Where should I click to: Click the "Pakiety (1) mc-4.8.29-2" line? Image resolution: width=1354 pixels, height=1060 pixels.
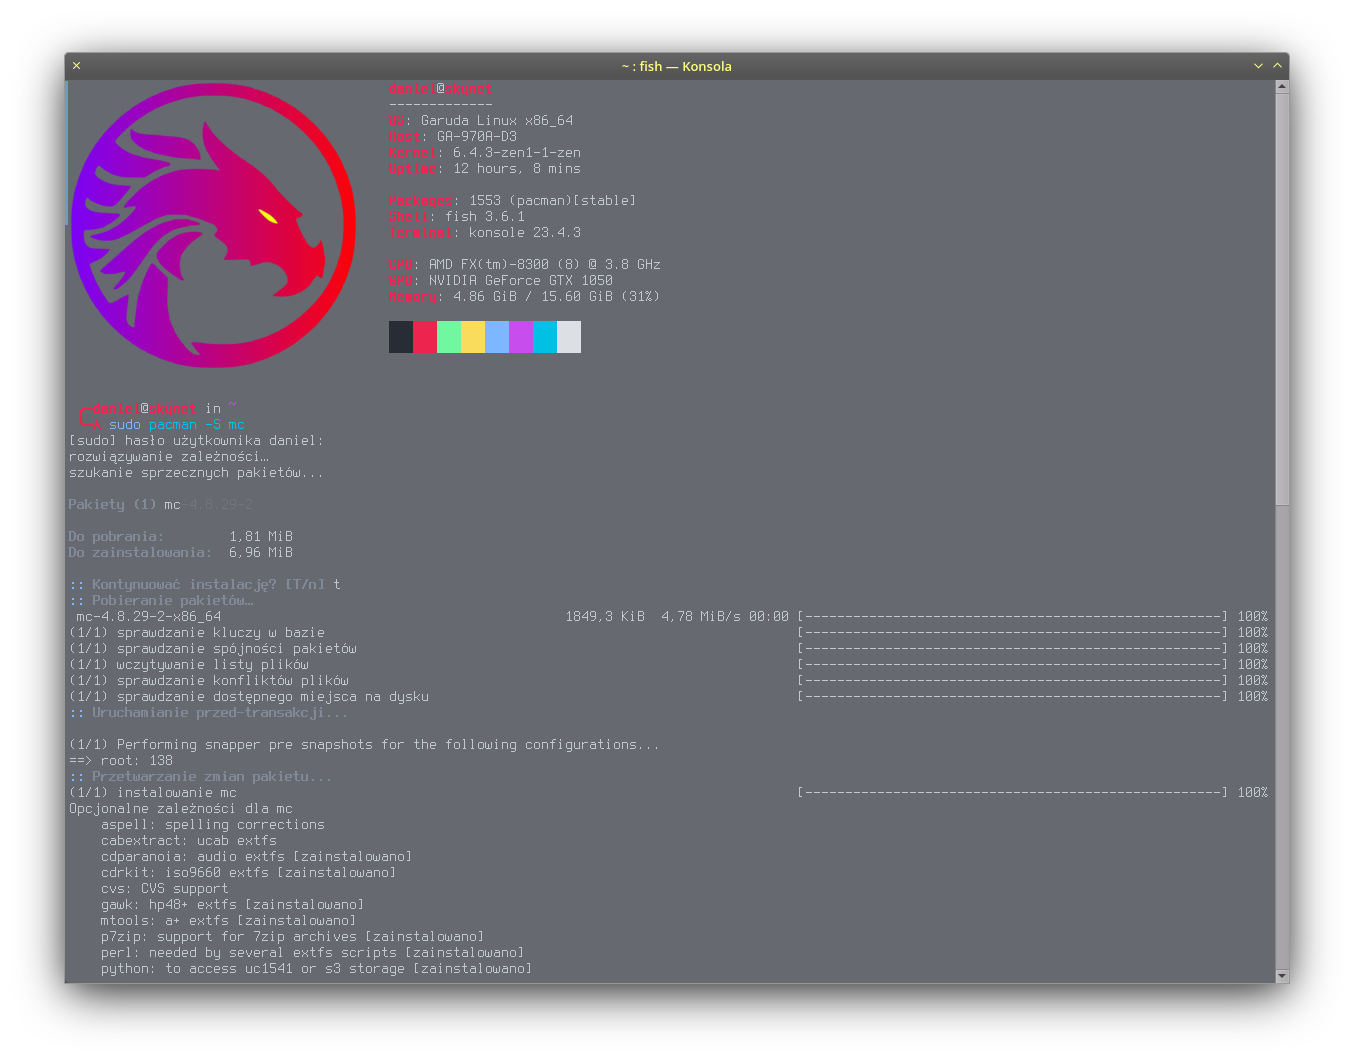click(161, 505)
